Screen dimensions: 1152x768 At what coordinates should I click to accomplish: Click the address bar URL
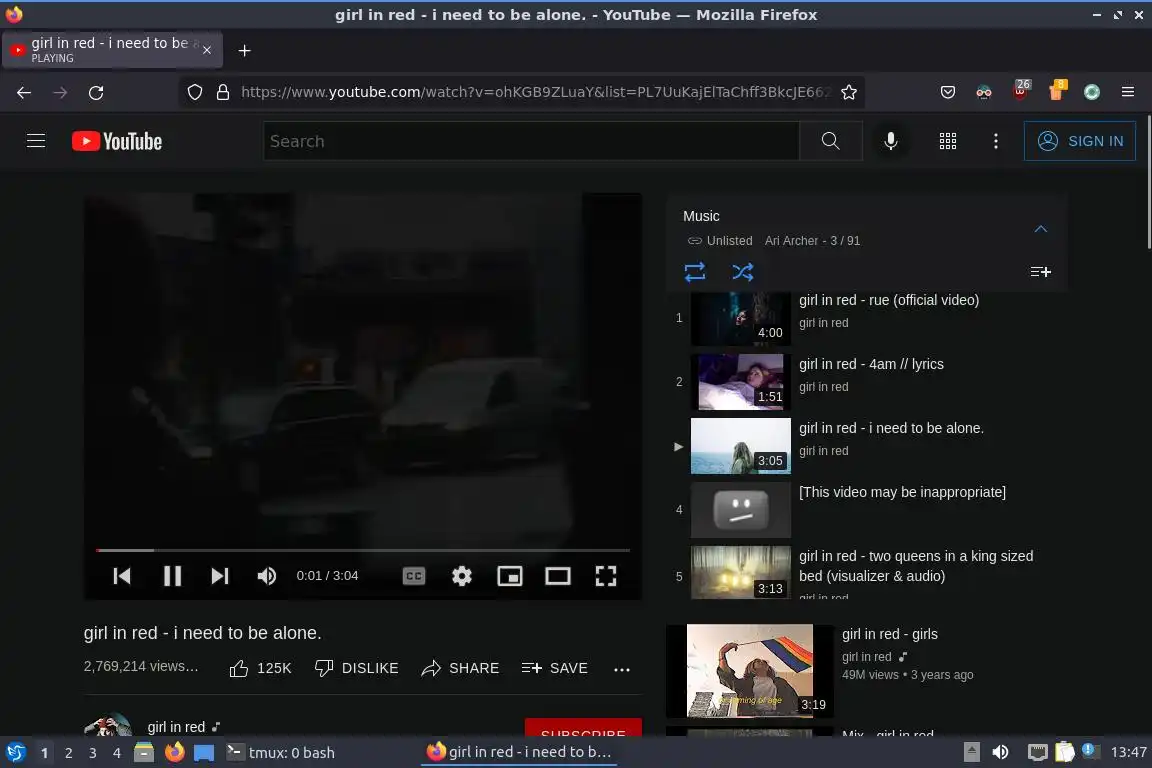pos(535,93)
